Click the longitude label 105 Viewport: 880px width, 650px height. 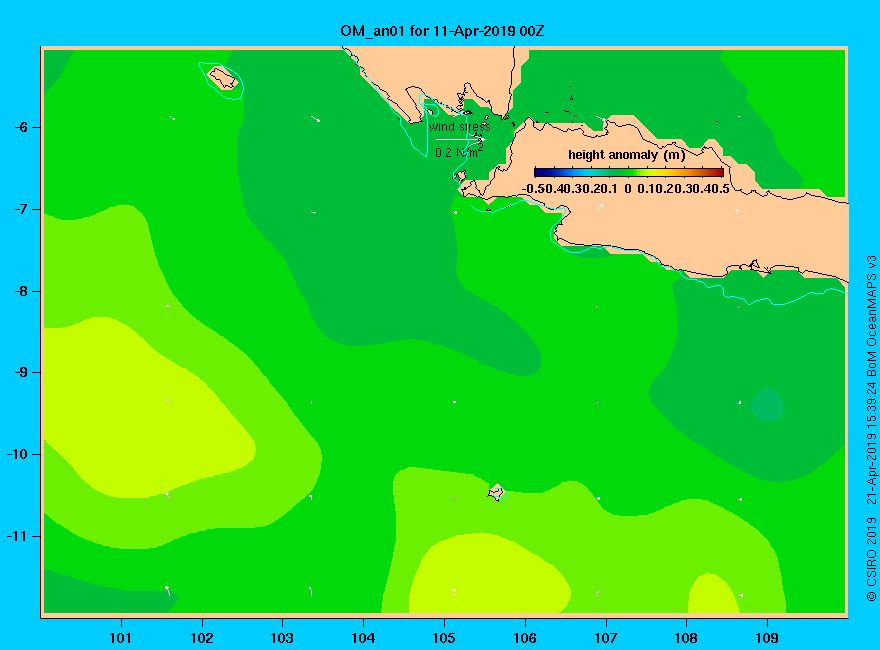point(444,638)
